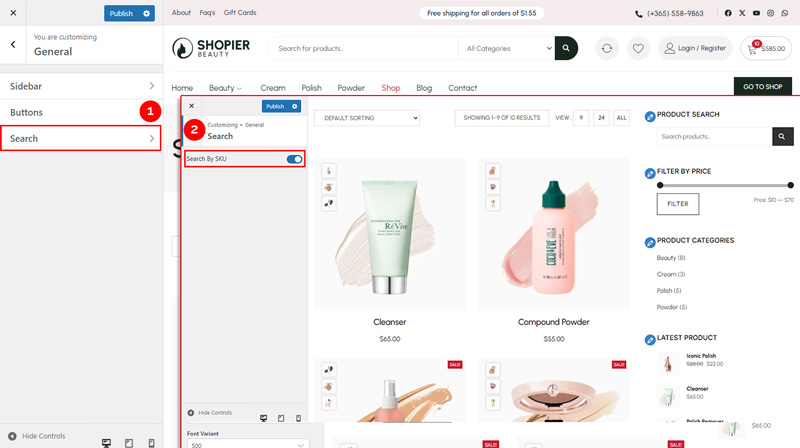Open Powder in the main navigation

coord(351,88)
